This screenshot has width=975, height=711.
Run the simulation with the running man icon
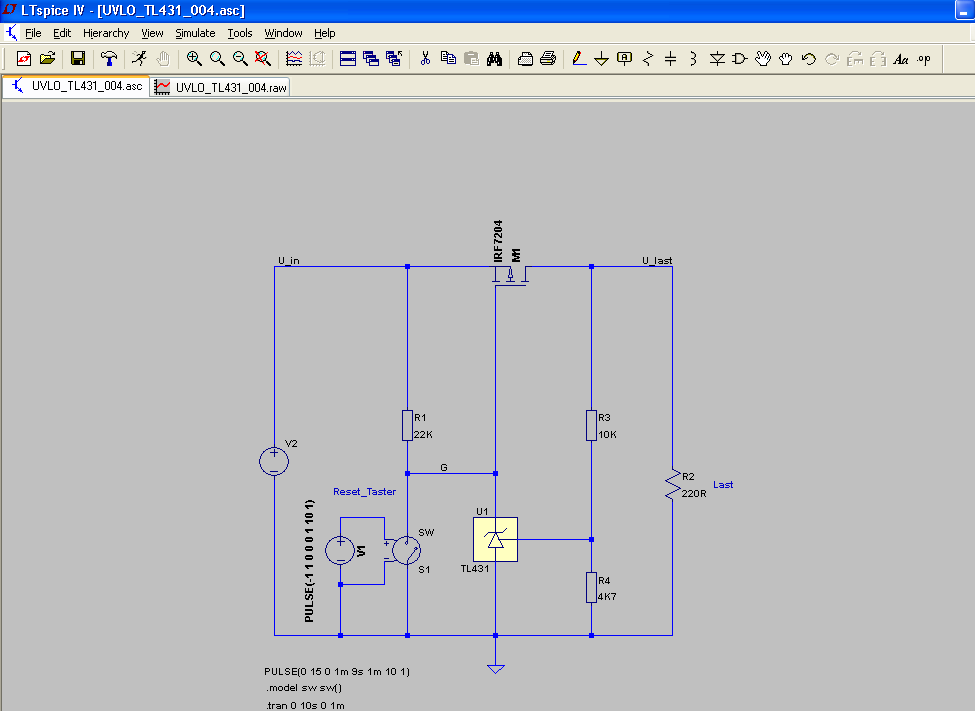[x=139, y=58]
